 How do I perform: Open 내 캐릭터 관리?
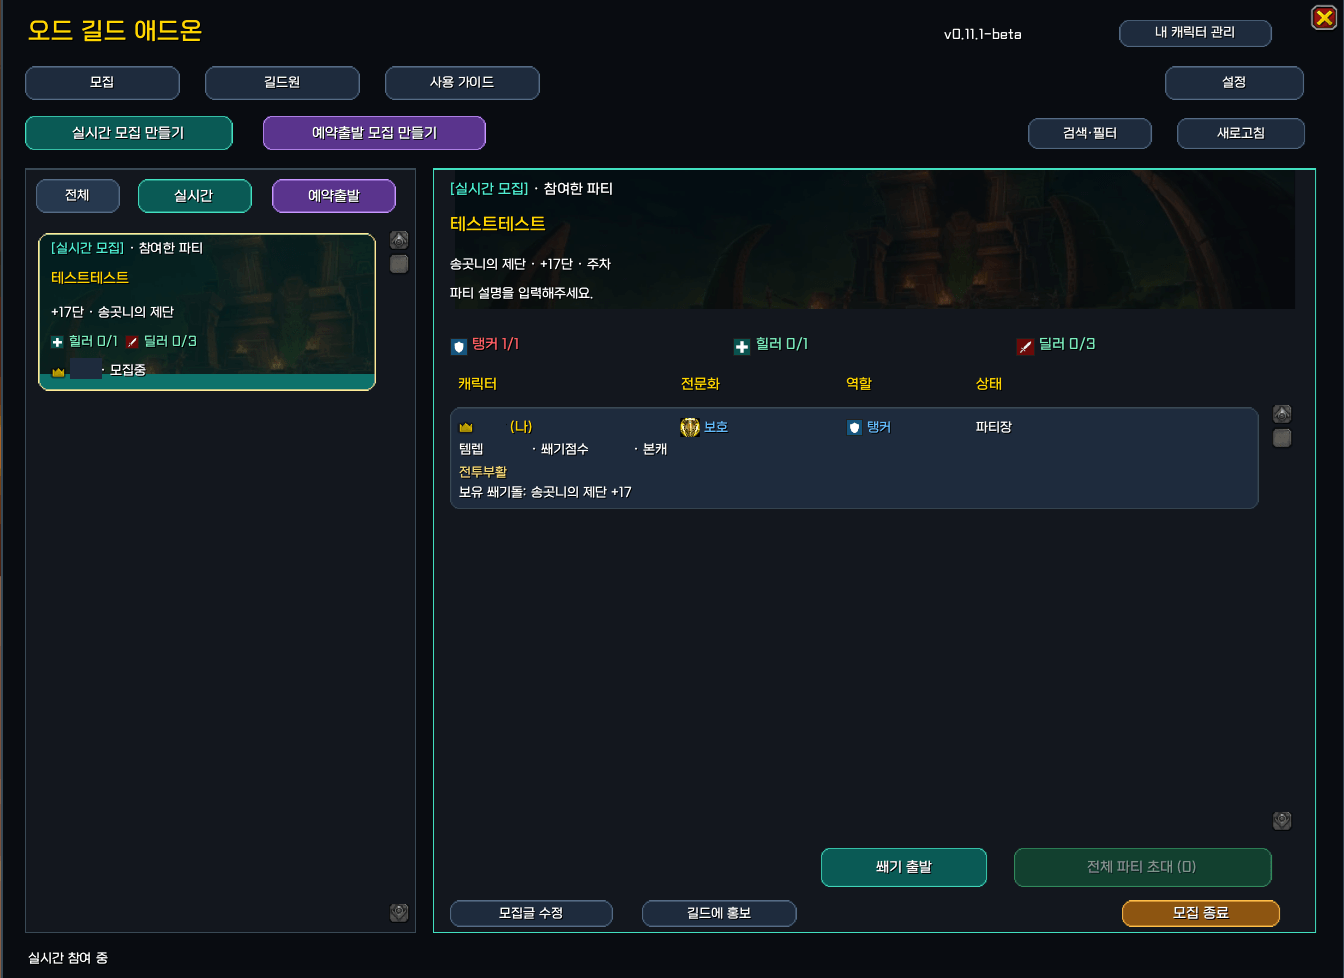tap(1195, 33)
